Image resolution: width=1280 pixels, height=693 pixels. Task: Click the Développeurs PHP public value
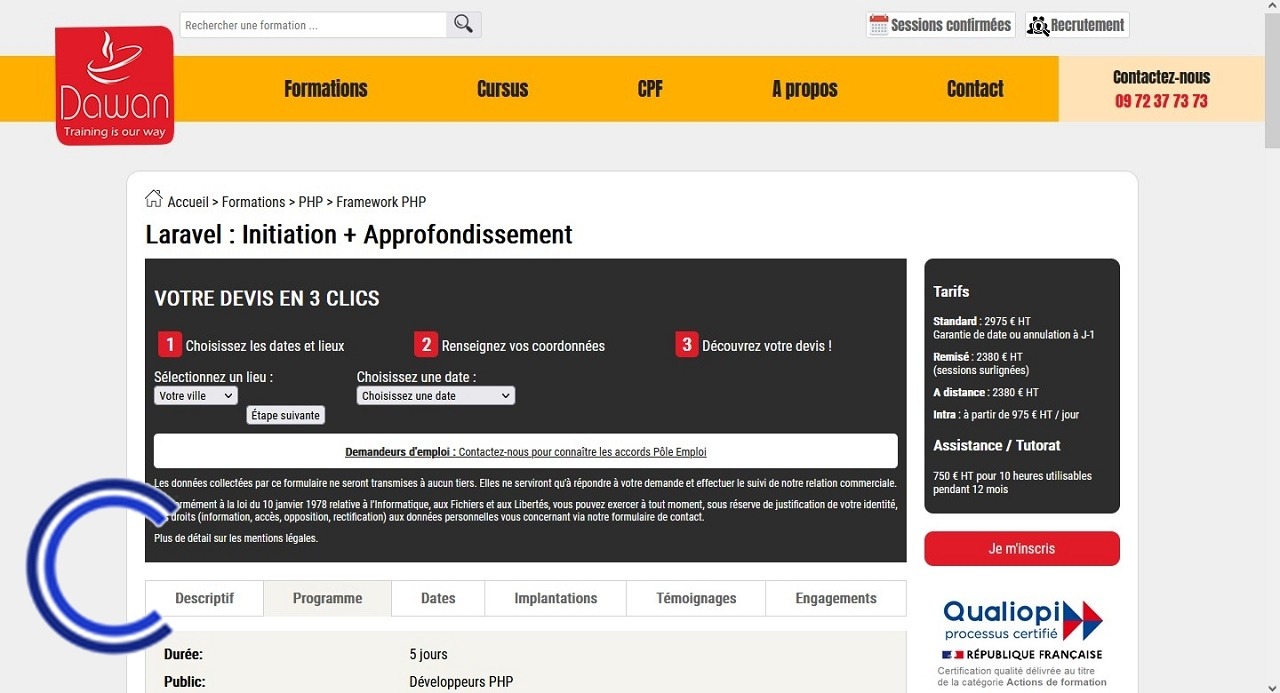pyautogui.click(x=461, y=683)
